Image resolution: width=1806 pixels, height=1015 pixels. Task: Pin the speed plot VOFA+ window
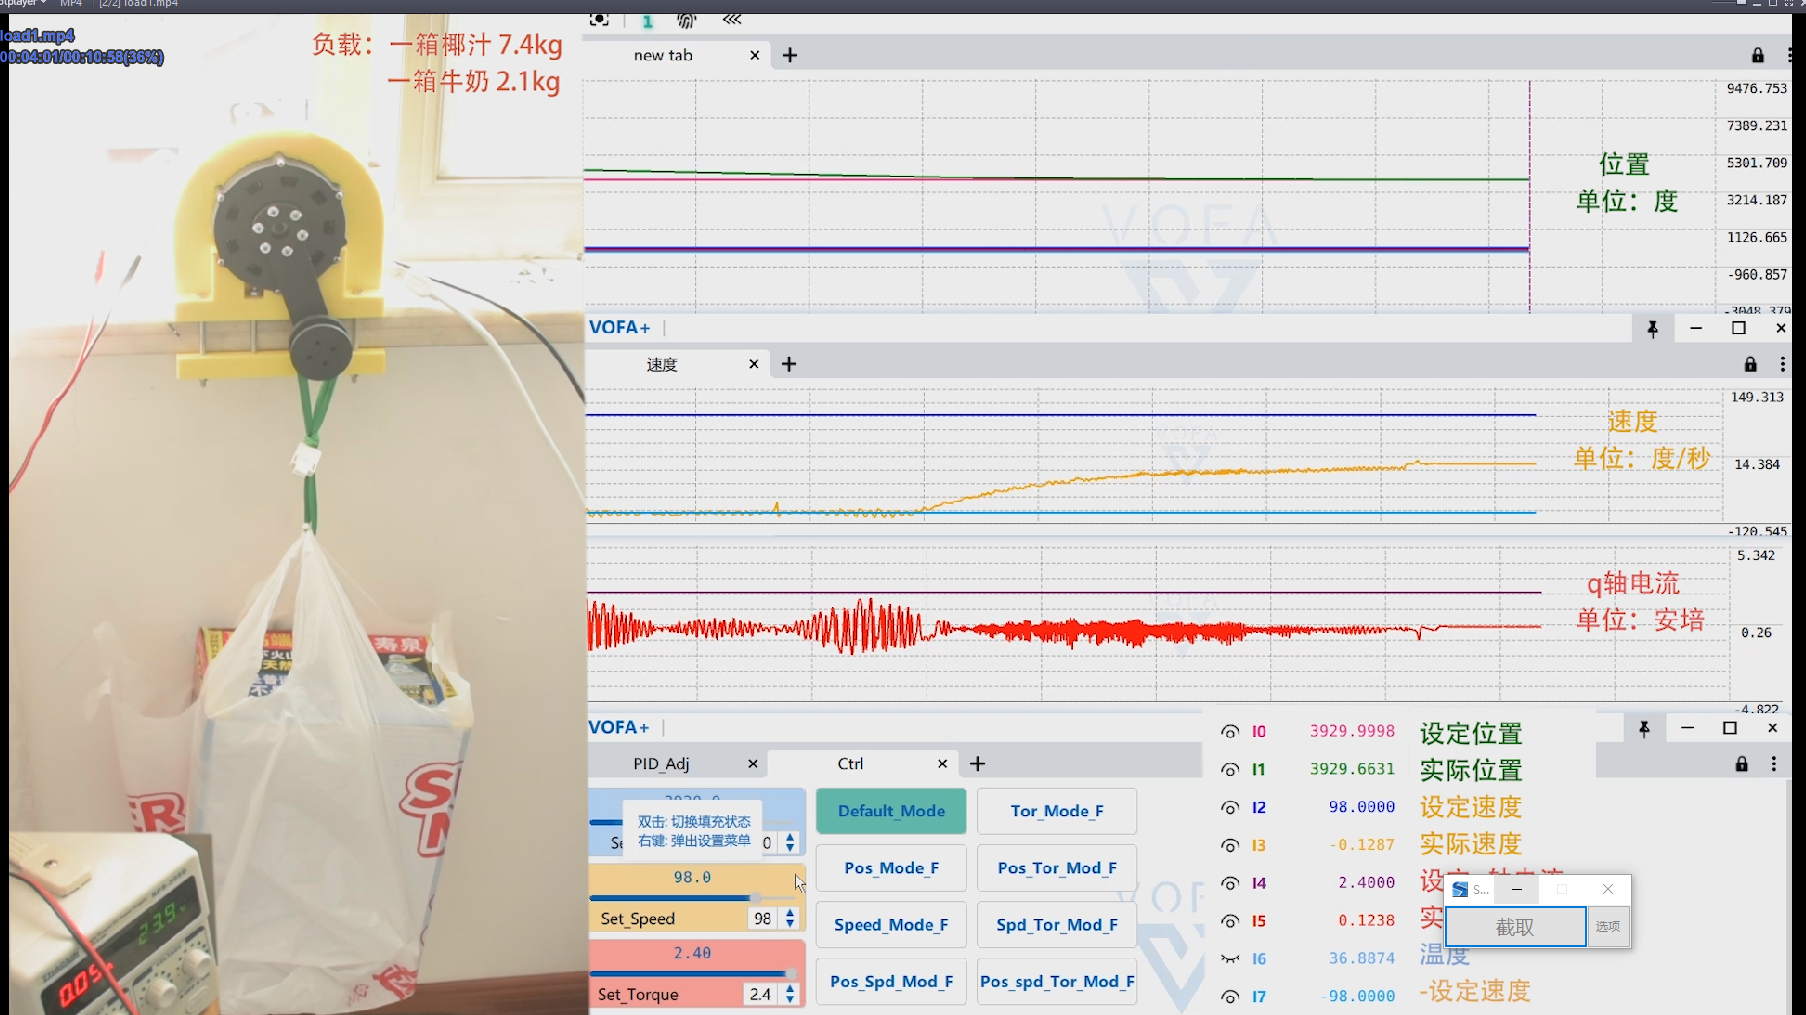pyautogui.click(x=1653, y=328)
